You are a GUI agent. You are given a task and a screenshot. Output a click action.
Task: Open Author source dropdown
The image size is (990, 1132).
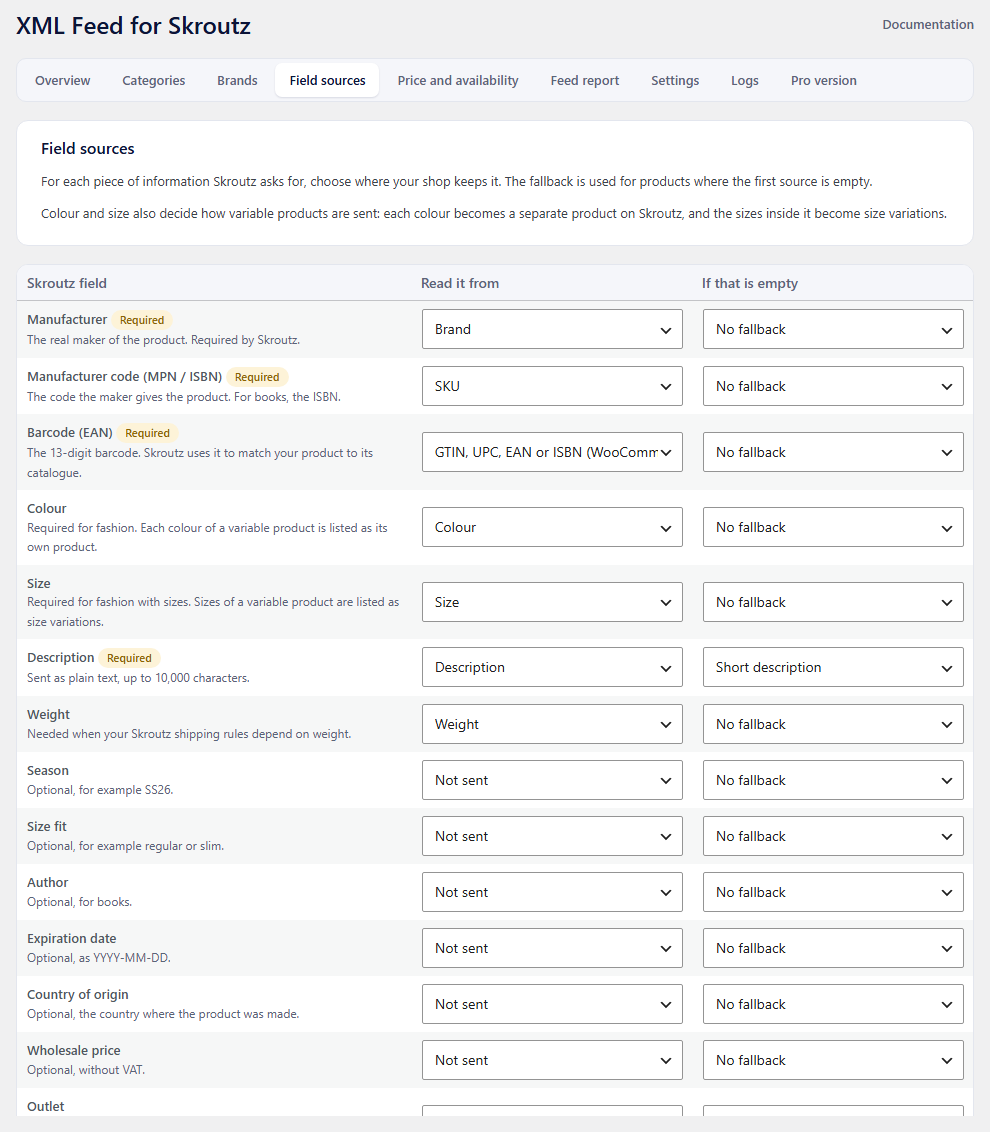tap(552, 892)
